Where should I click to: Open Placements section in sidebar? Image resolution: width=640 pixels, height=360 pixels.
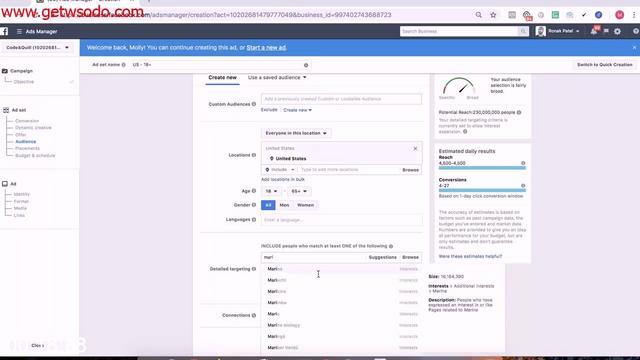[27, 149]
